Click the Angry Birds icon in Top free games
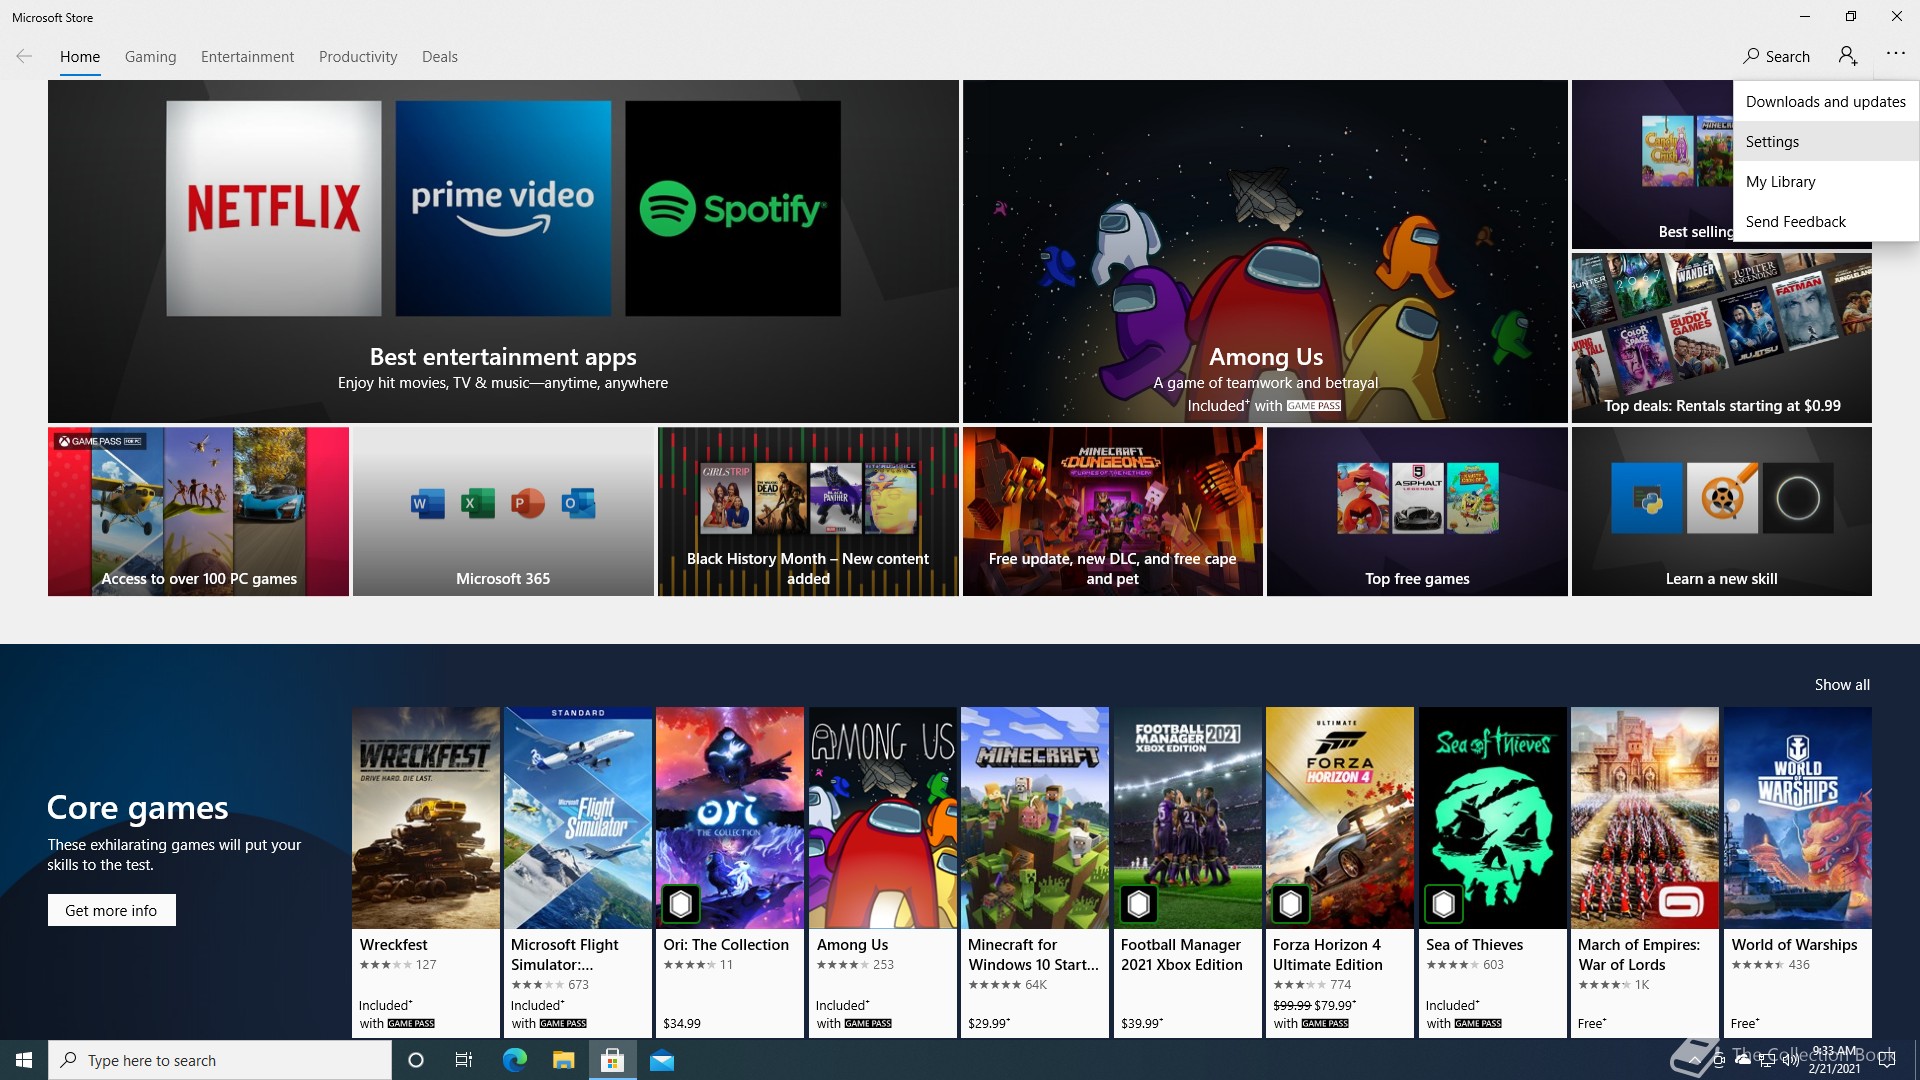The image size is (1920, 1080). point(1363,498)
